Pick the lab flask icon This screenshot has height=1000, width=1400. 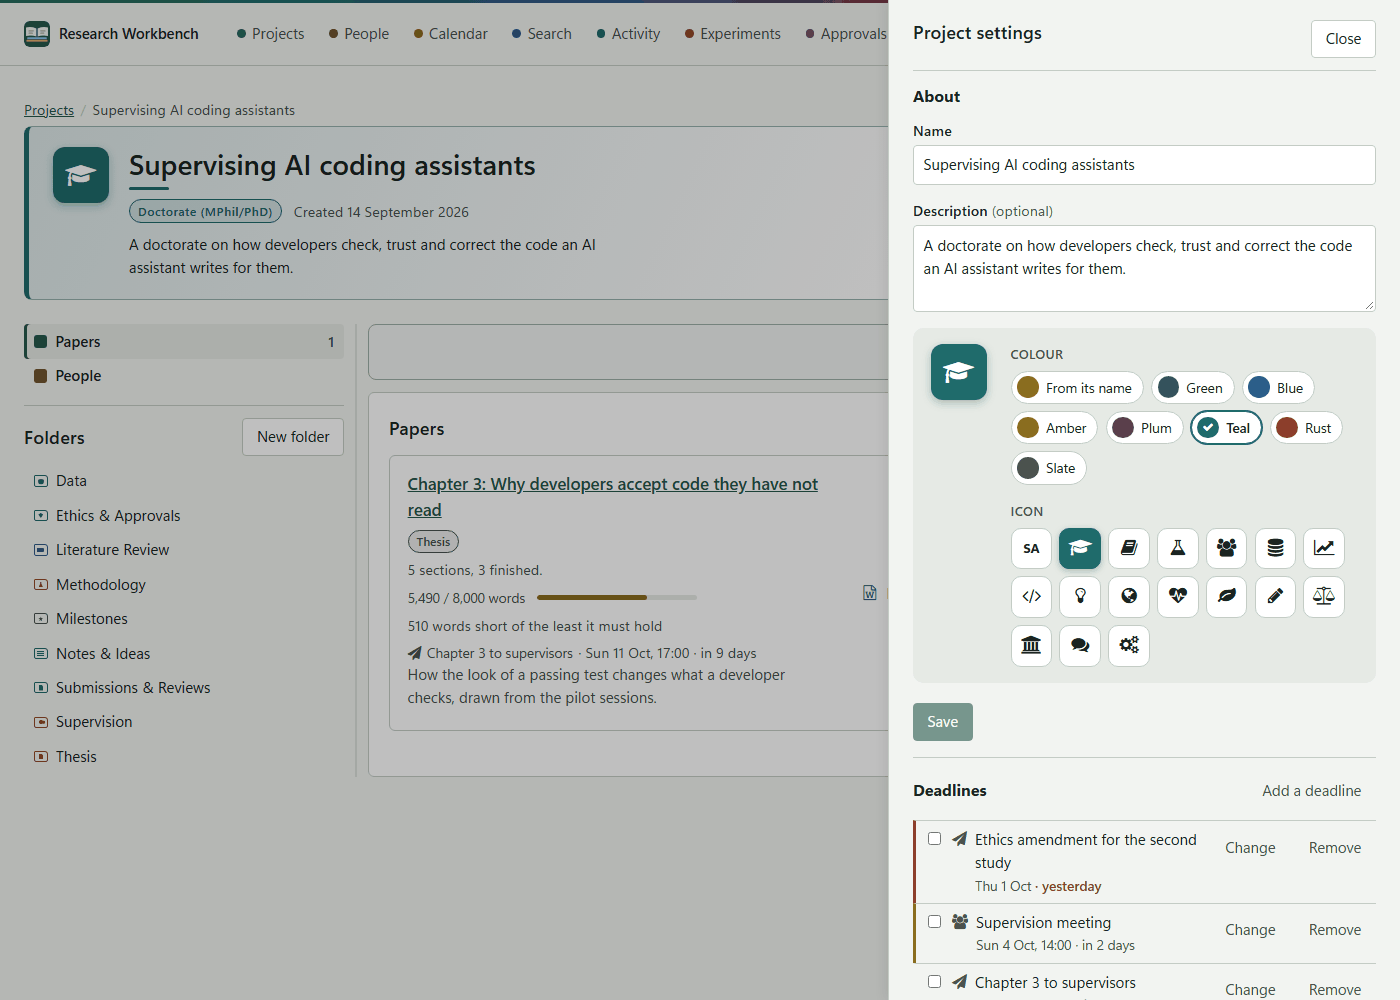(x=1178, y=548)
